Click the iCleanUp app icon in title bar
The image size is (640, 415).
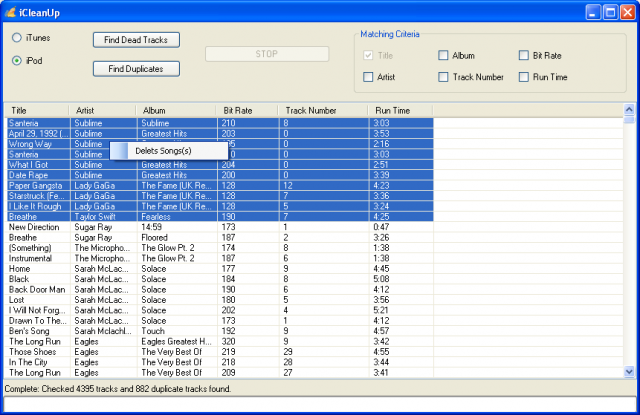tap(10, 12)
